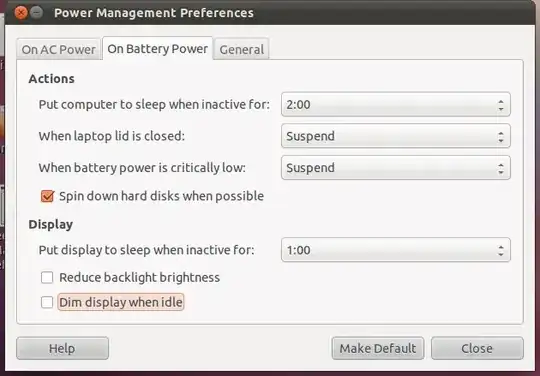Screen dimensions: 540x376
Task: Open the display sleep inactive time dropdown
Action: pos(396,250)
